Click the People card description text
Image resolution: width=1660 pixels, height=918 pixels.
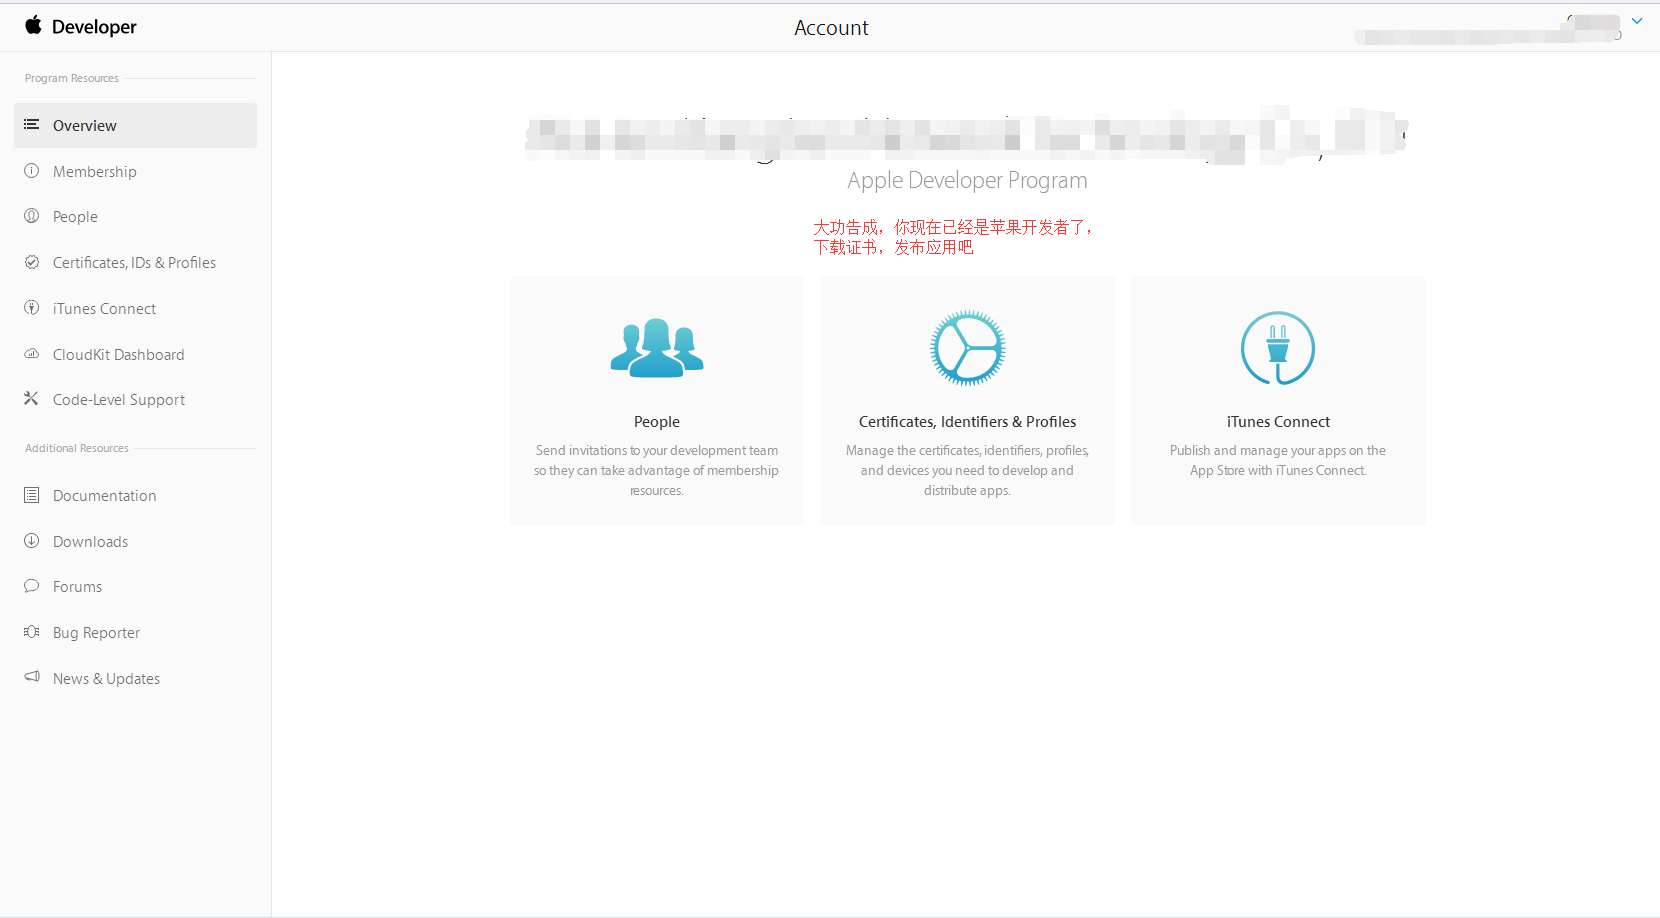pyautogui.click(x=656, y=470)
